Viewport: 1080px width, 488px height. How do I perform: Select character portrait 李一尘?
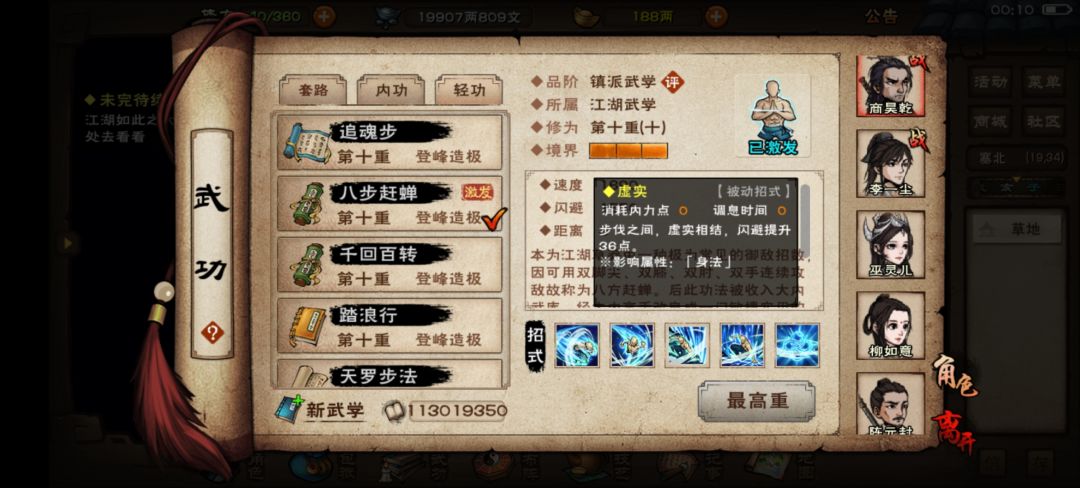[x=890, y=163]
